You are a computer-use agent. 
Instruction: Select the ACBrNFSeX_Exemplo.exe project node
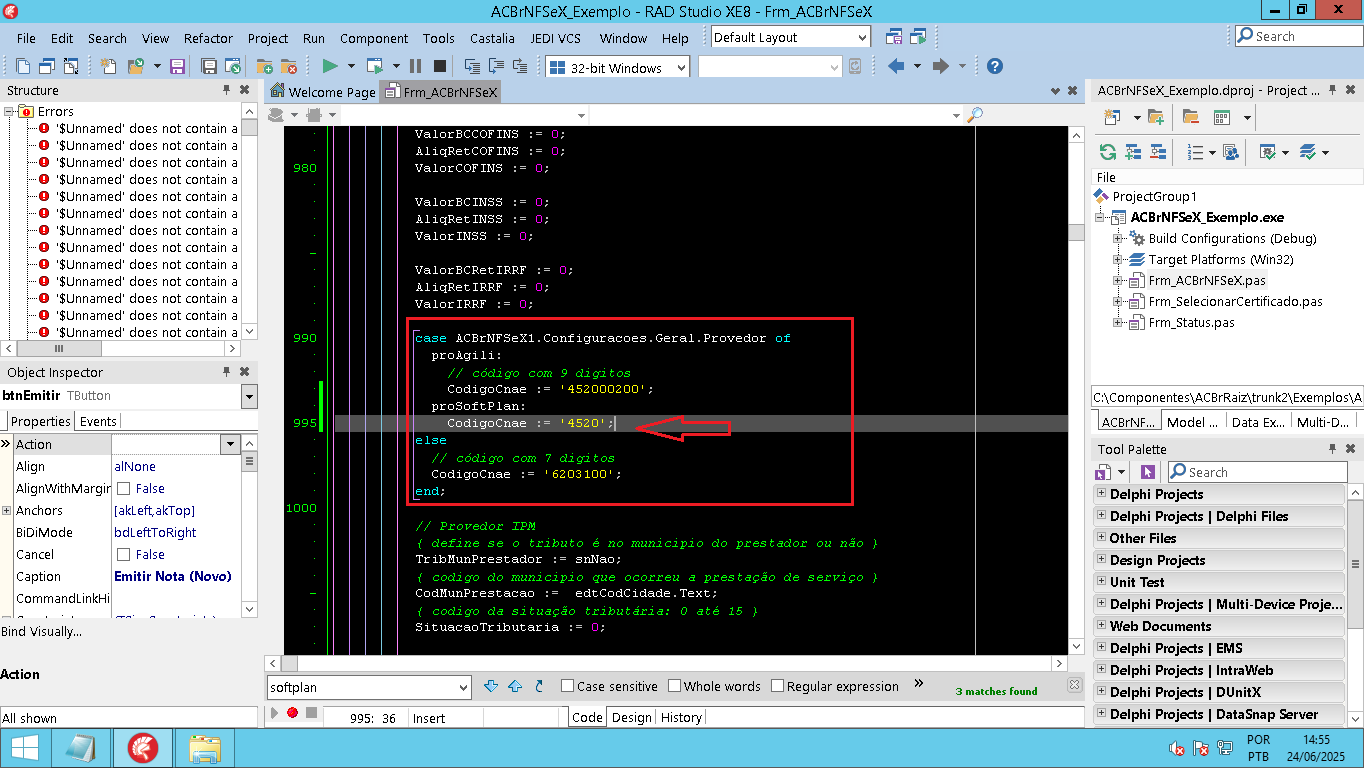point(1206,217)
